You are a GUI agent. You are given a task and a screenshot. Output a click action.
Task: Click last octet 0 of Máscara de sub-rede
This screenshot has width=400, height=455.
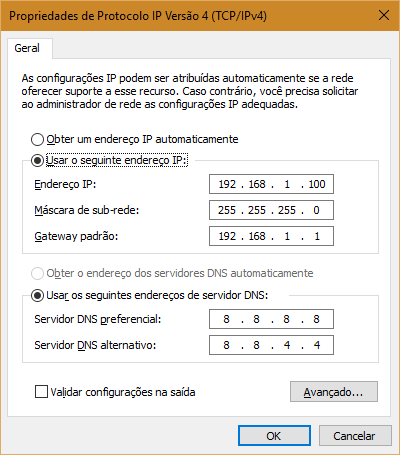pyautogui.click(x=316, y=210)
